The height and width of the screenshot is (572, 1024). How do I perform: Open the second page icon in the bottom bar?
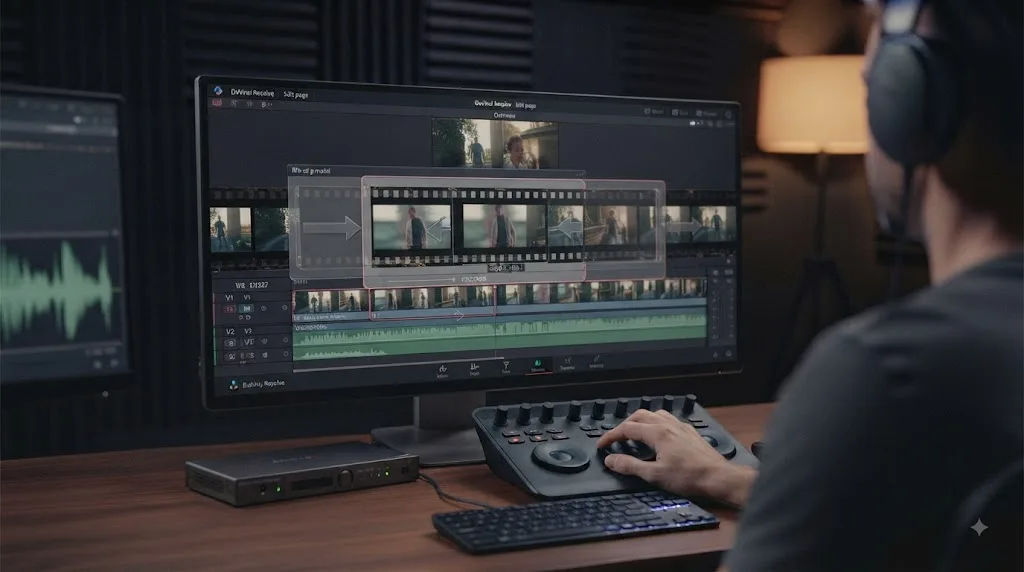[474, 370]
